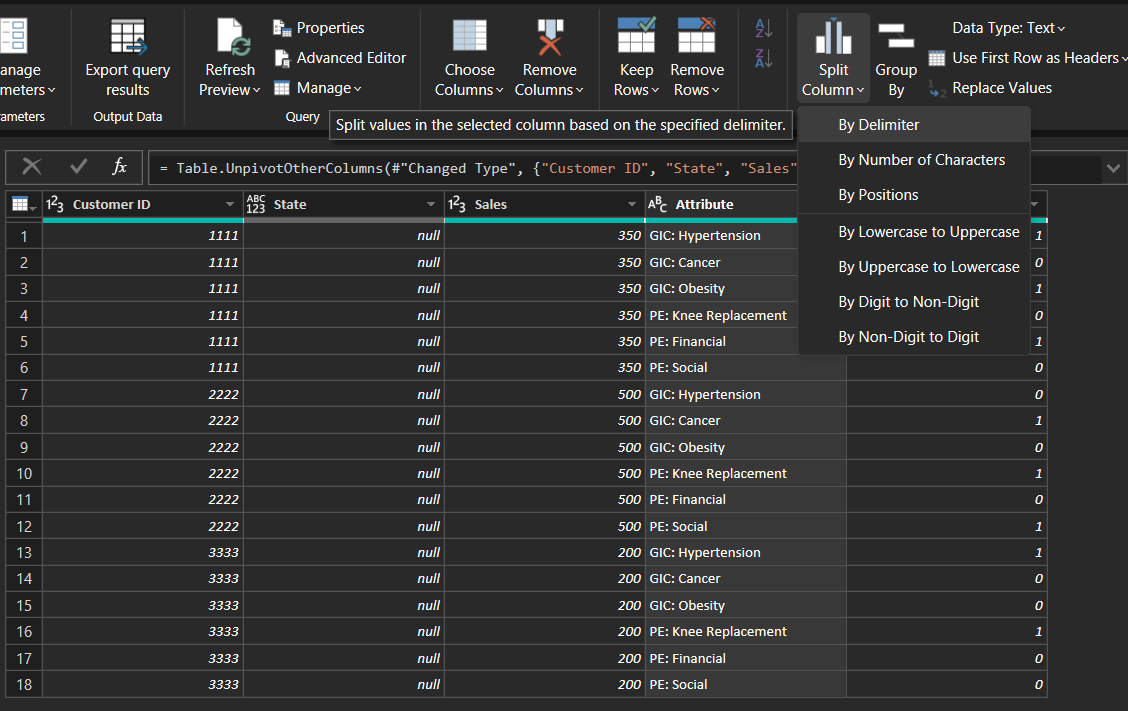Cancel the formula with the X icon
The height and width of the screenshot is (711, 1128).
tap(32, 167)
